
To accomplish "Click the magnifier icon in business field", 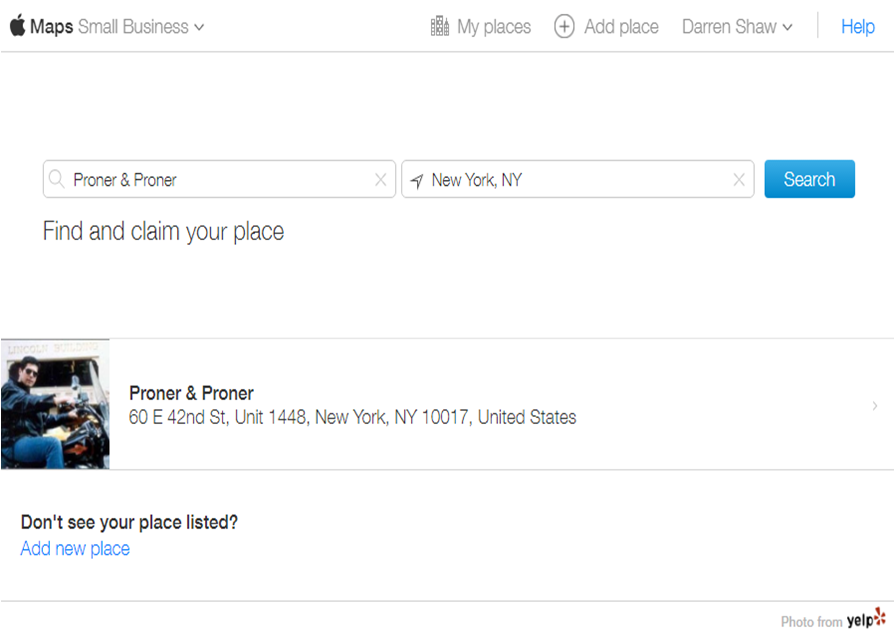I will pyautogui.click(x=57, y=180).
